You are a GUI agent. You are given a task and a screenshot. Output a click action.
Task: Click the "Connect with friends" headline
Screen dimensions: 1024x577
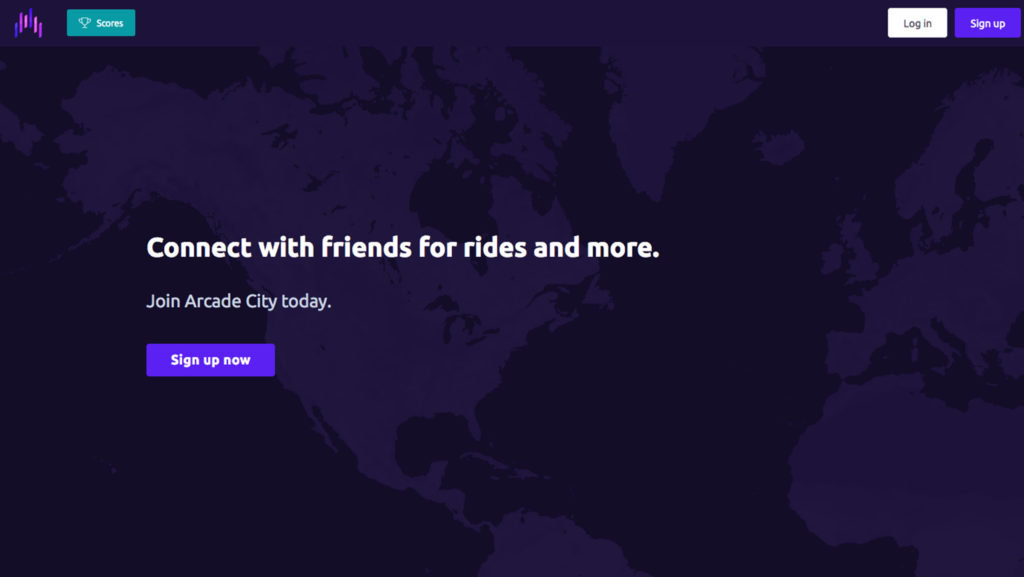(x=402, y=248)
